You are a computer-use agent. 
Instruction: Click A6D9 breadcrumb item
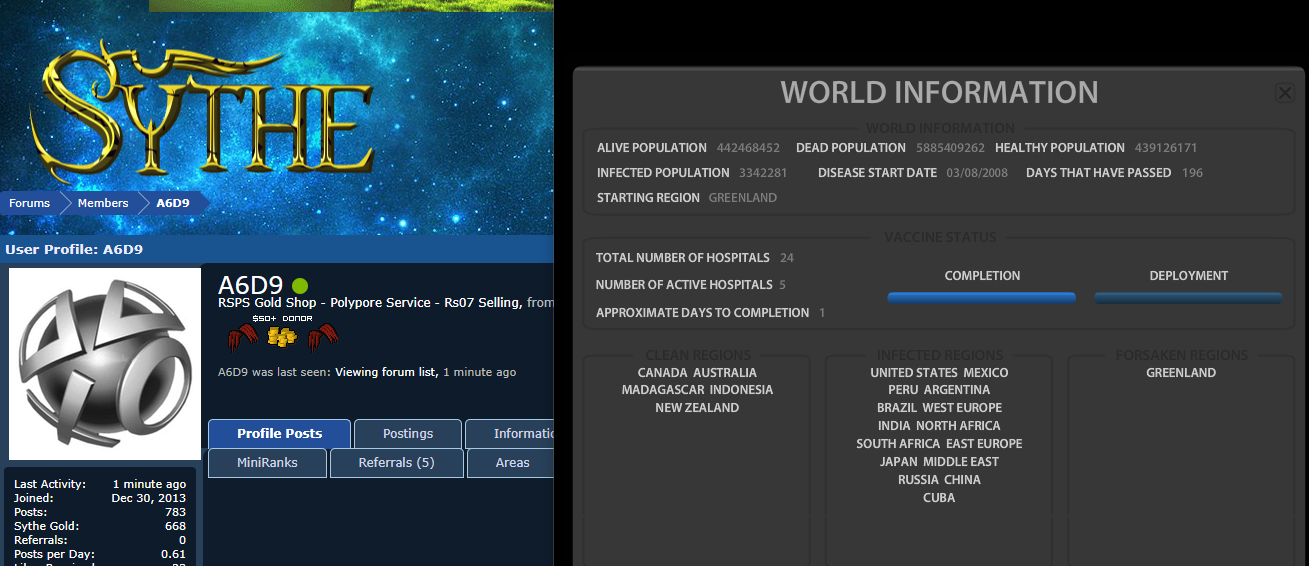pos(173,203)
